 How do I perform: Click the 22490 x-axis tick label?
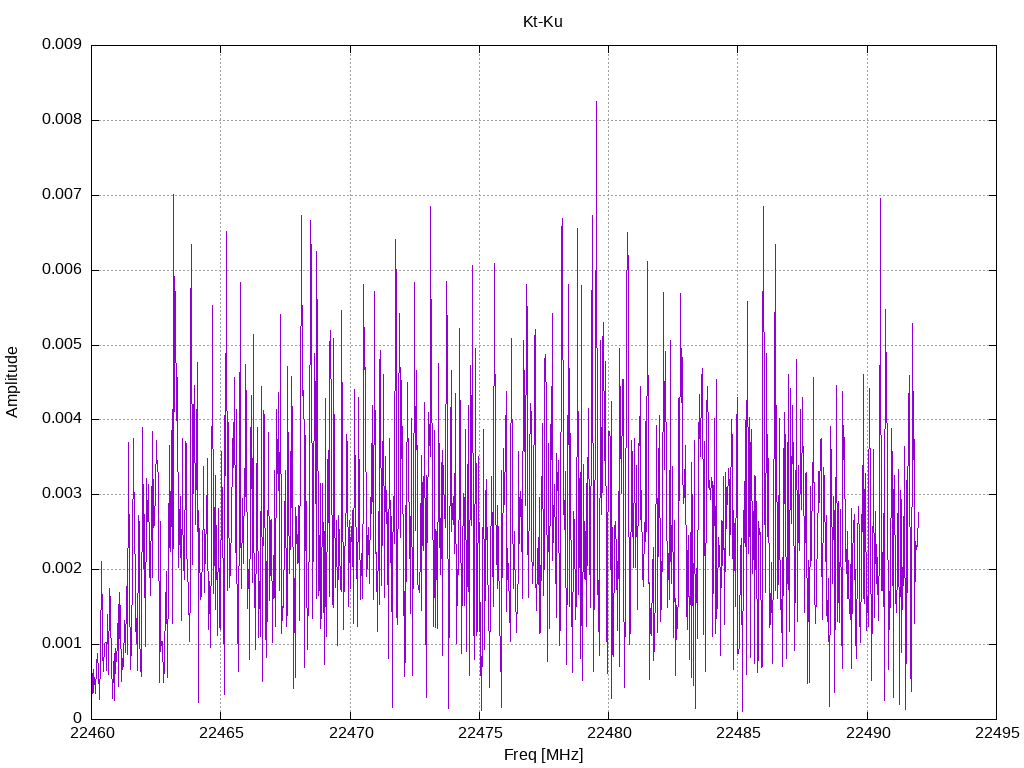[868, 733]
